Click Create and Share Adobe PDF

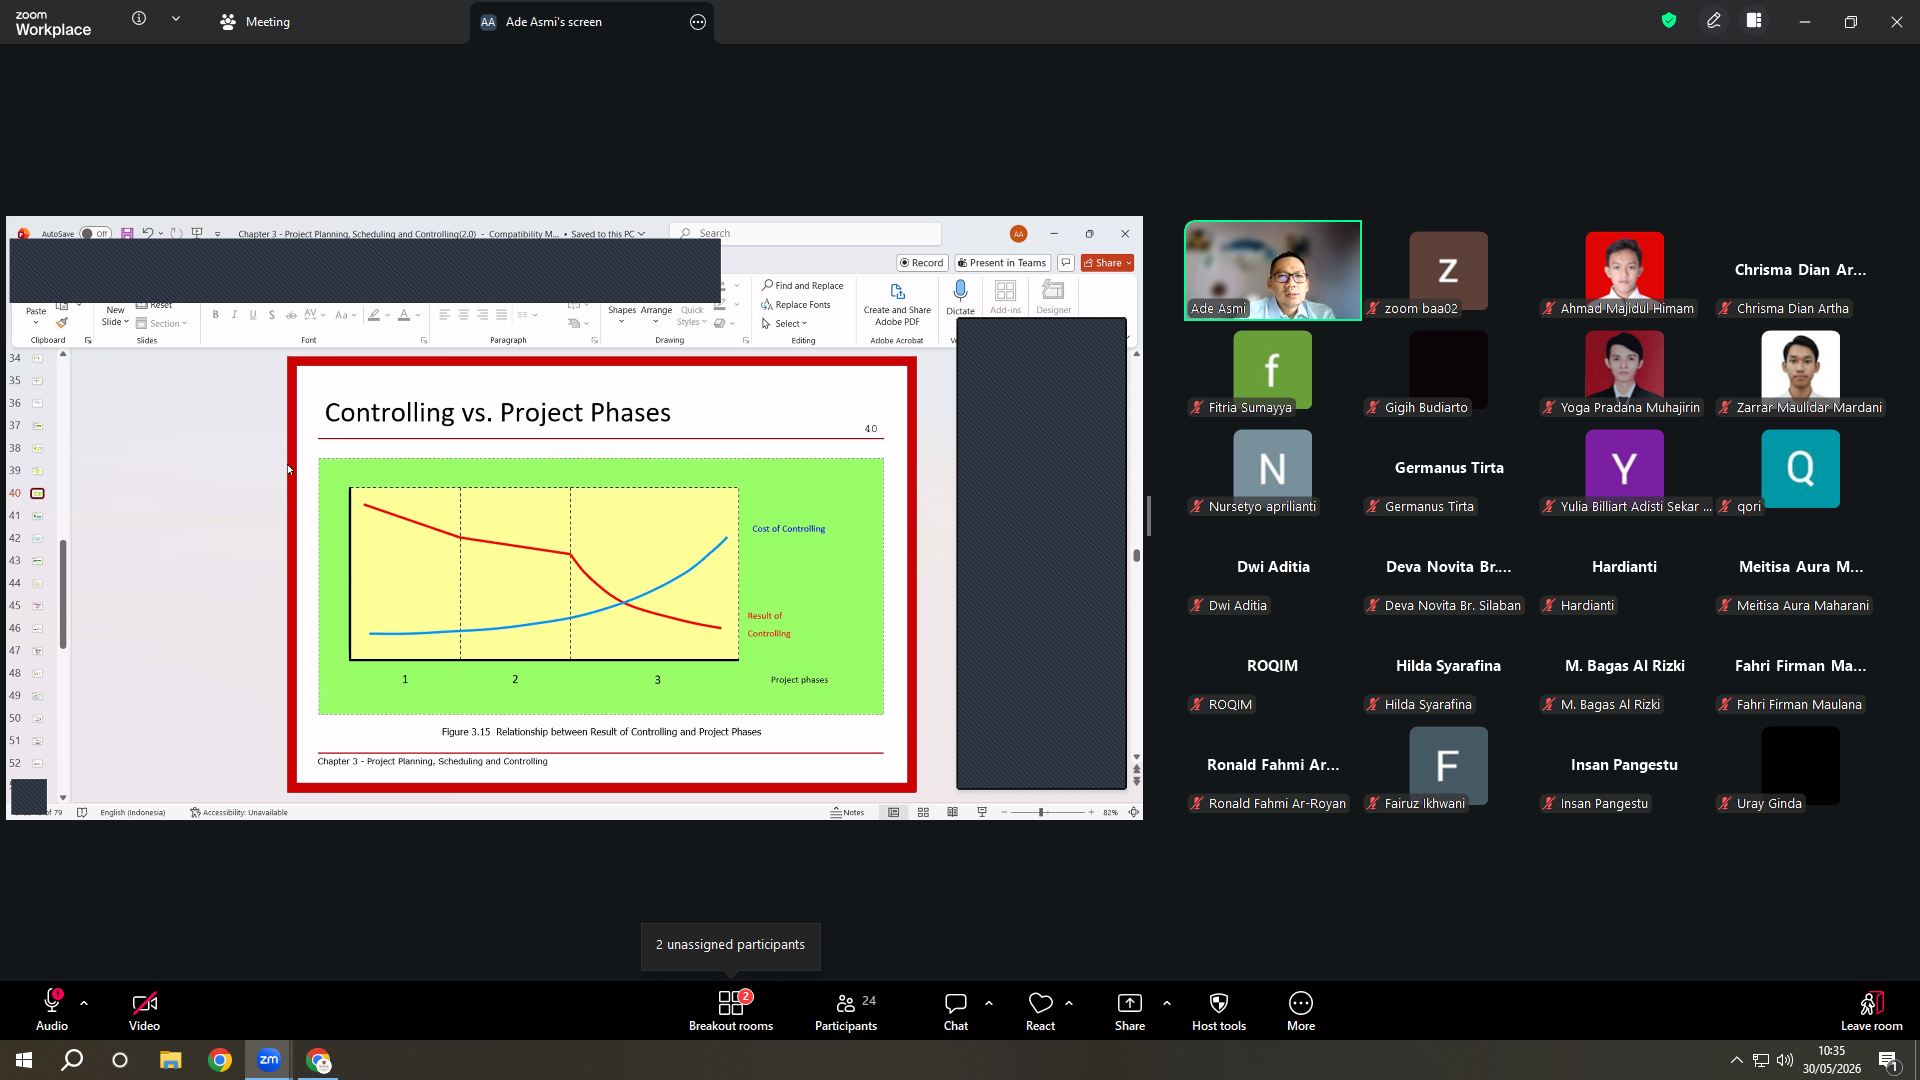897,304
